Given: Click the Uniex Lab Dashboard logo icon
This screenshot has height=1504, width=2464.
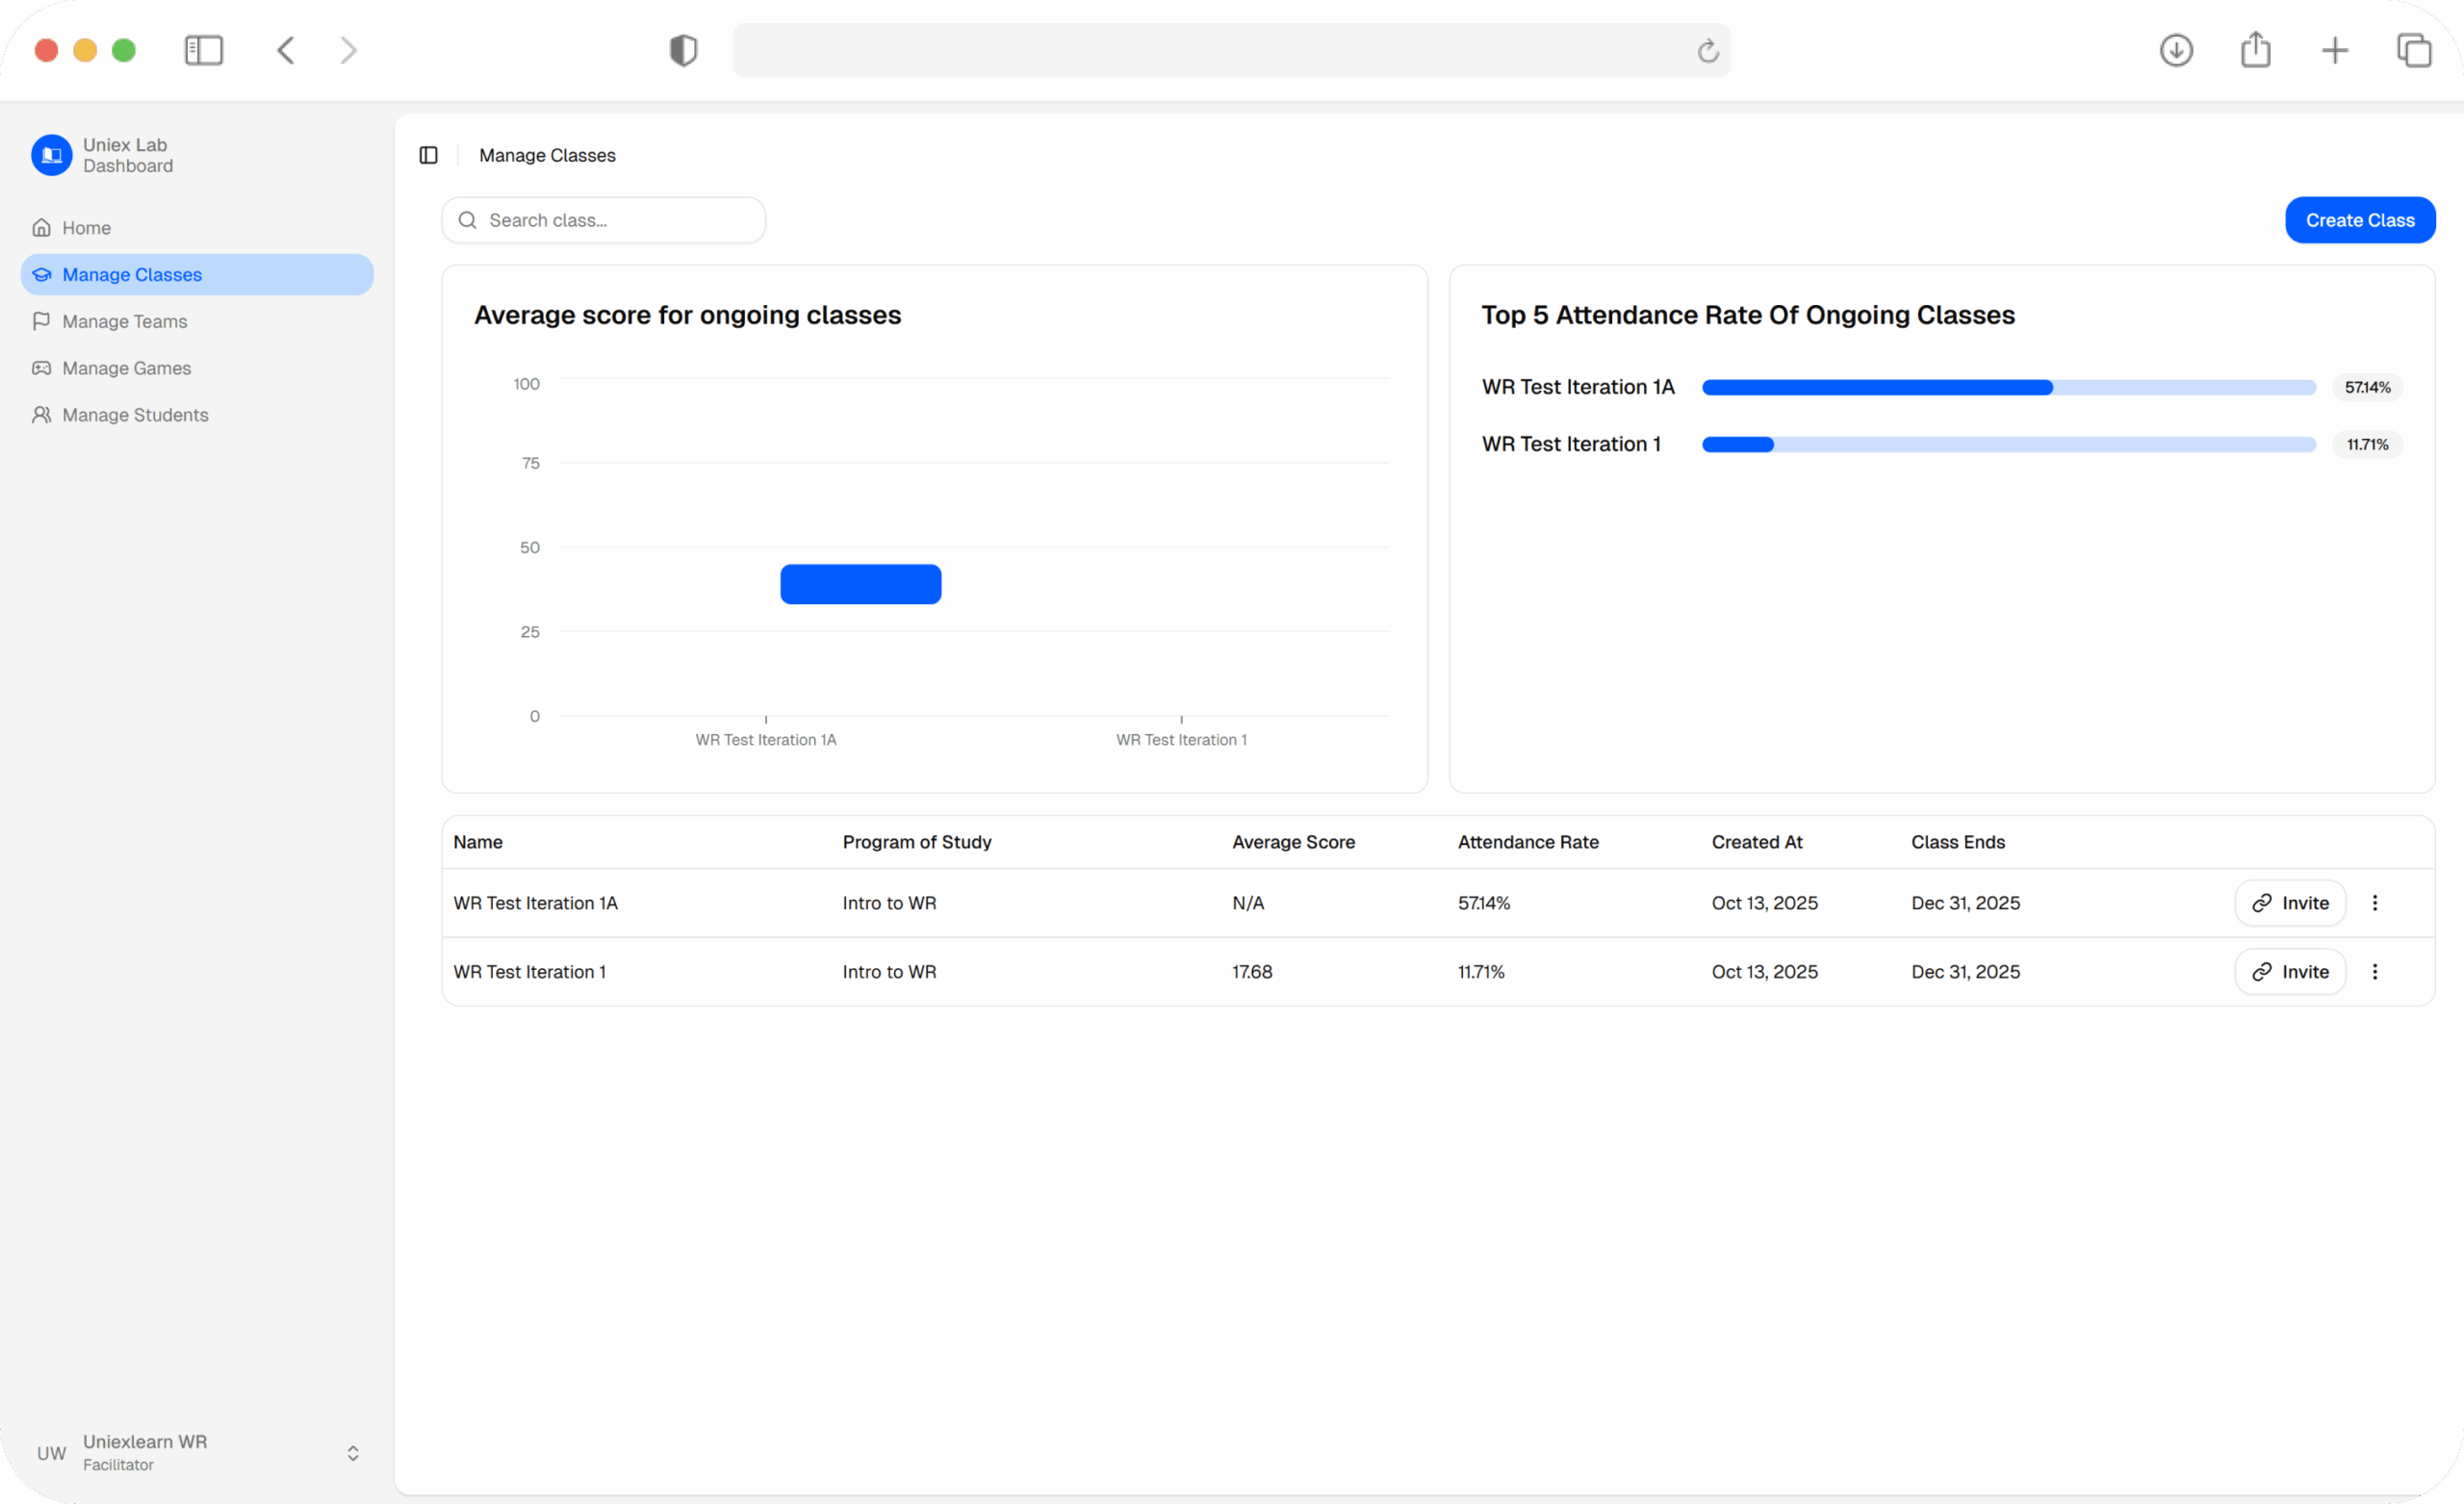Looking at the screenshot, I should point(51,155).
